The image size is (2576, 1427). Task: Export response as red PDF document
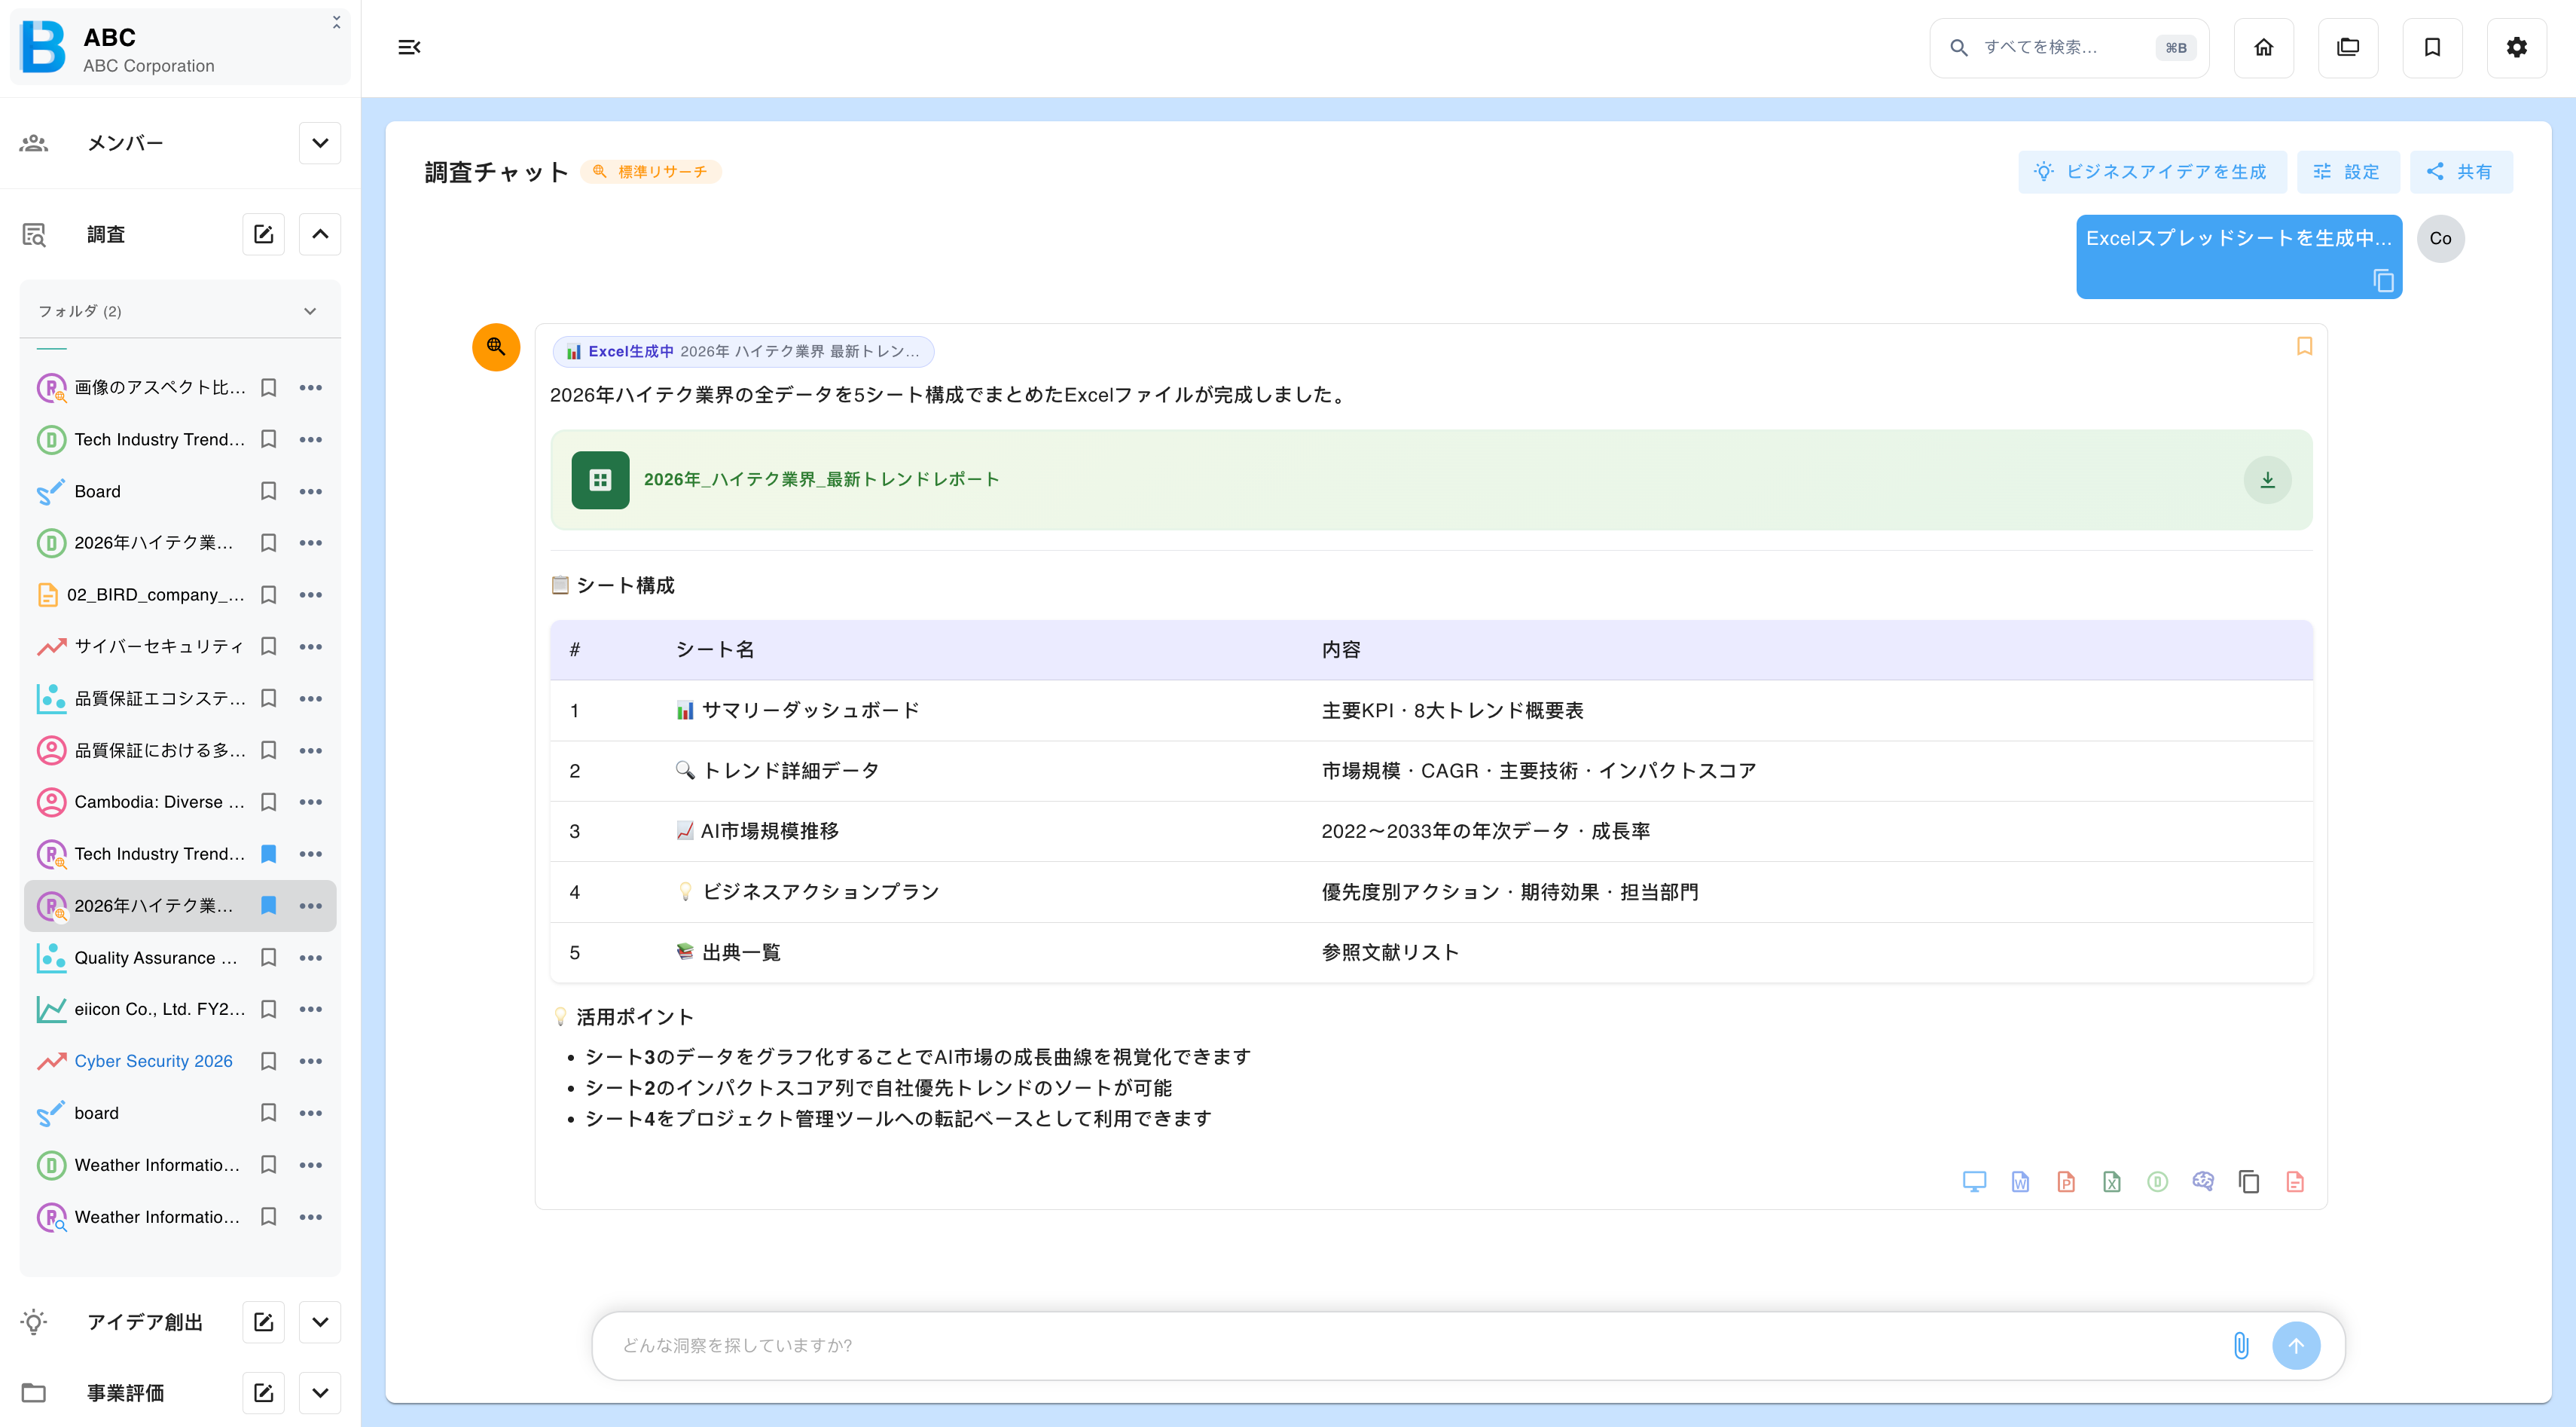[x=2295, y=1182]
